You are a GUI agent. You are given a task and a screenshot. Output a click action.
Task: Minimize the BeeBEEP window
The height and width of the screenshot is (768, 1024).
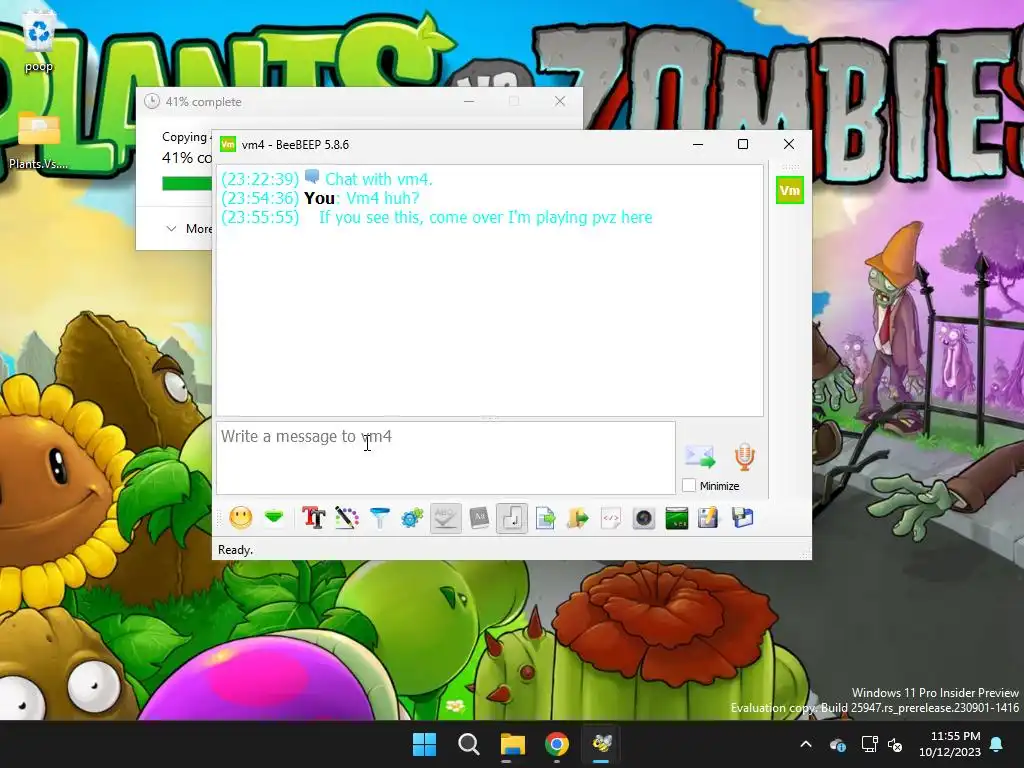pyautogui.click(x=698, y=144)
